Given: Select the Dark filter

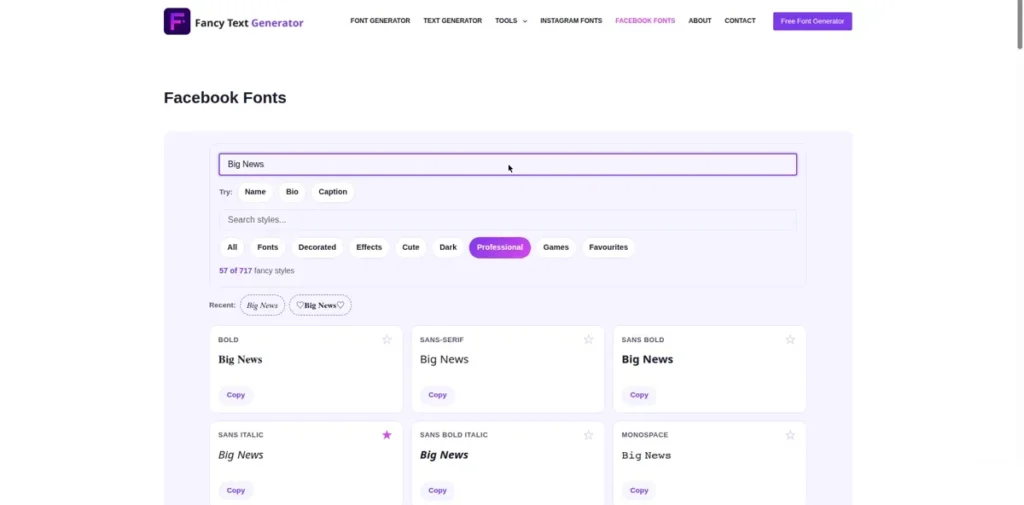Looking at the screenshot, I should [448, 248].
